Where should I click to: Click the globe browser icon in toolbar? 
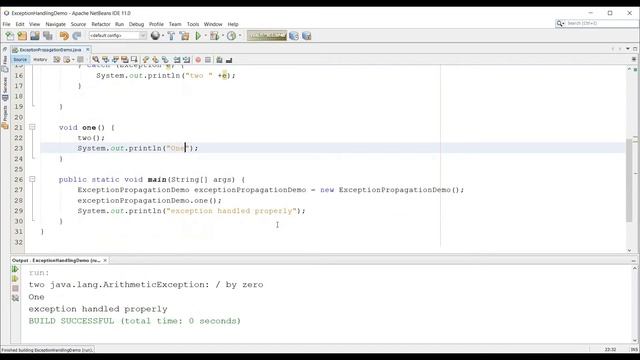(155, 36)
